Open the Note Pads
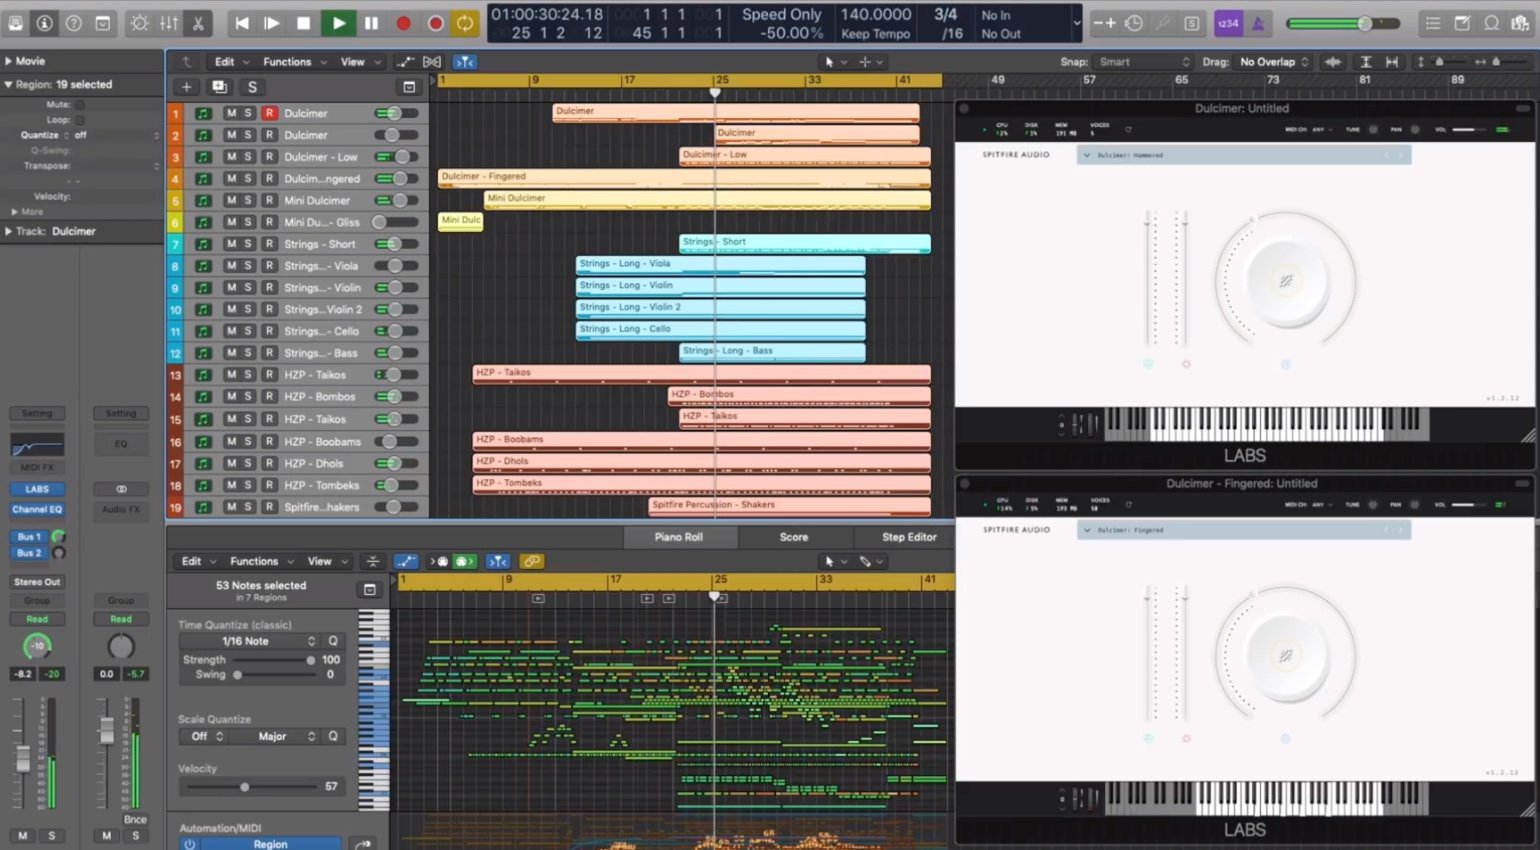1540x850 pixels. (1462, 23)
